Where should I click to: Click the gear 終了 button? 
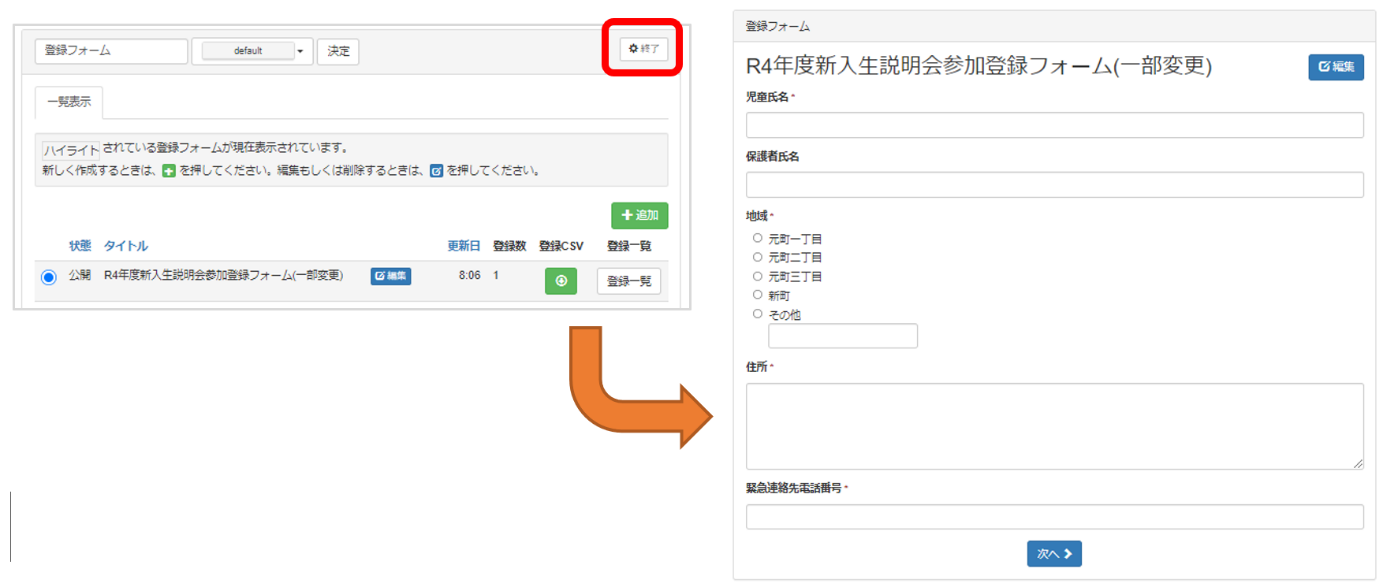(x=643, y=49)
